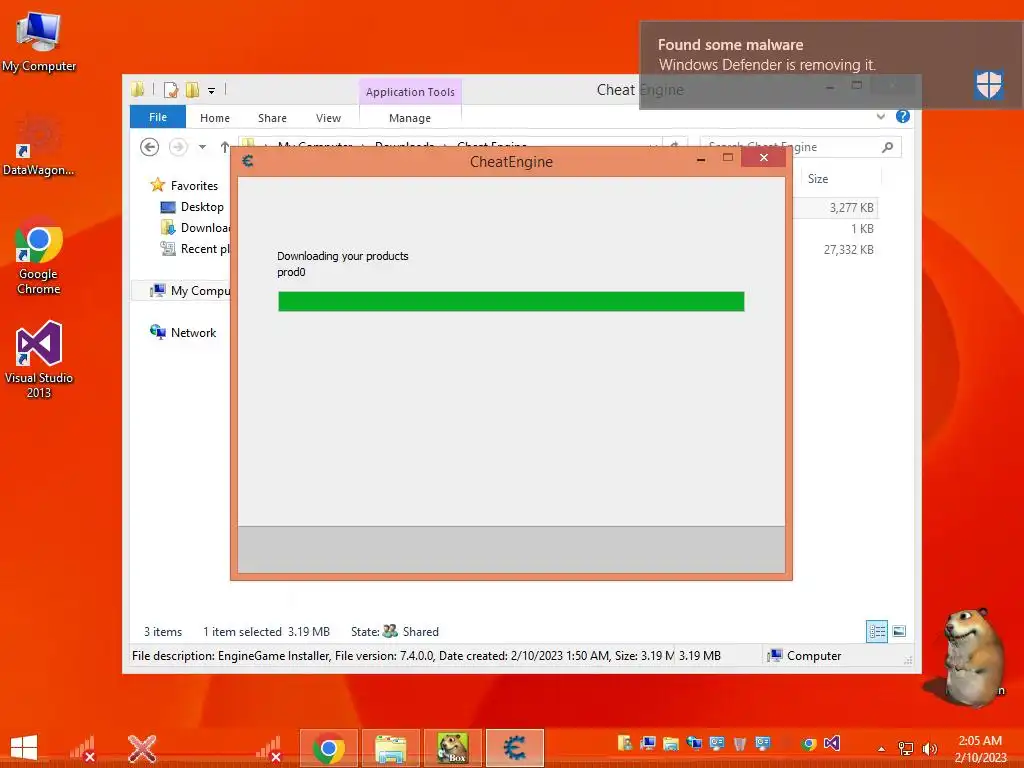This screenshot has height=768, width=1024.
Task: Click the Chrome icon in system tray
Action: [809, 744]
